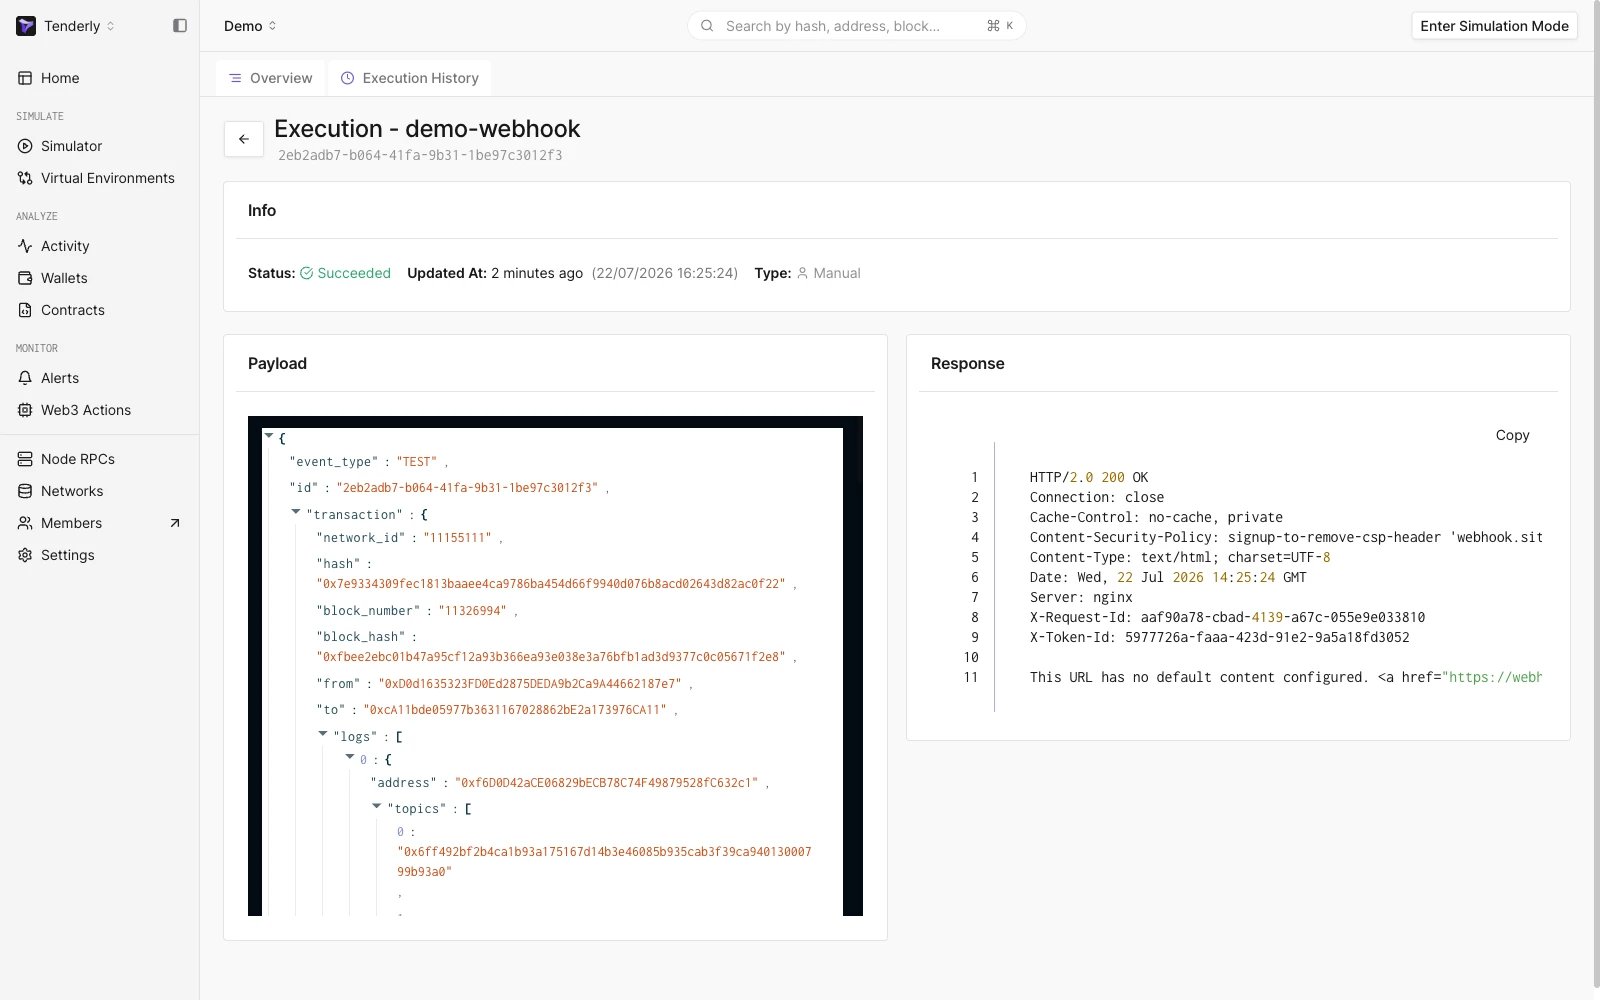Switch to the Overview tab
This screenshot has height=1000, width=1600.
270,78
